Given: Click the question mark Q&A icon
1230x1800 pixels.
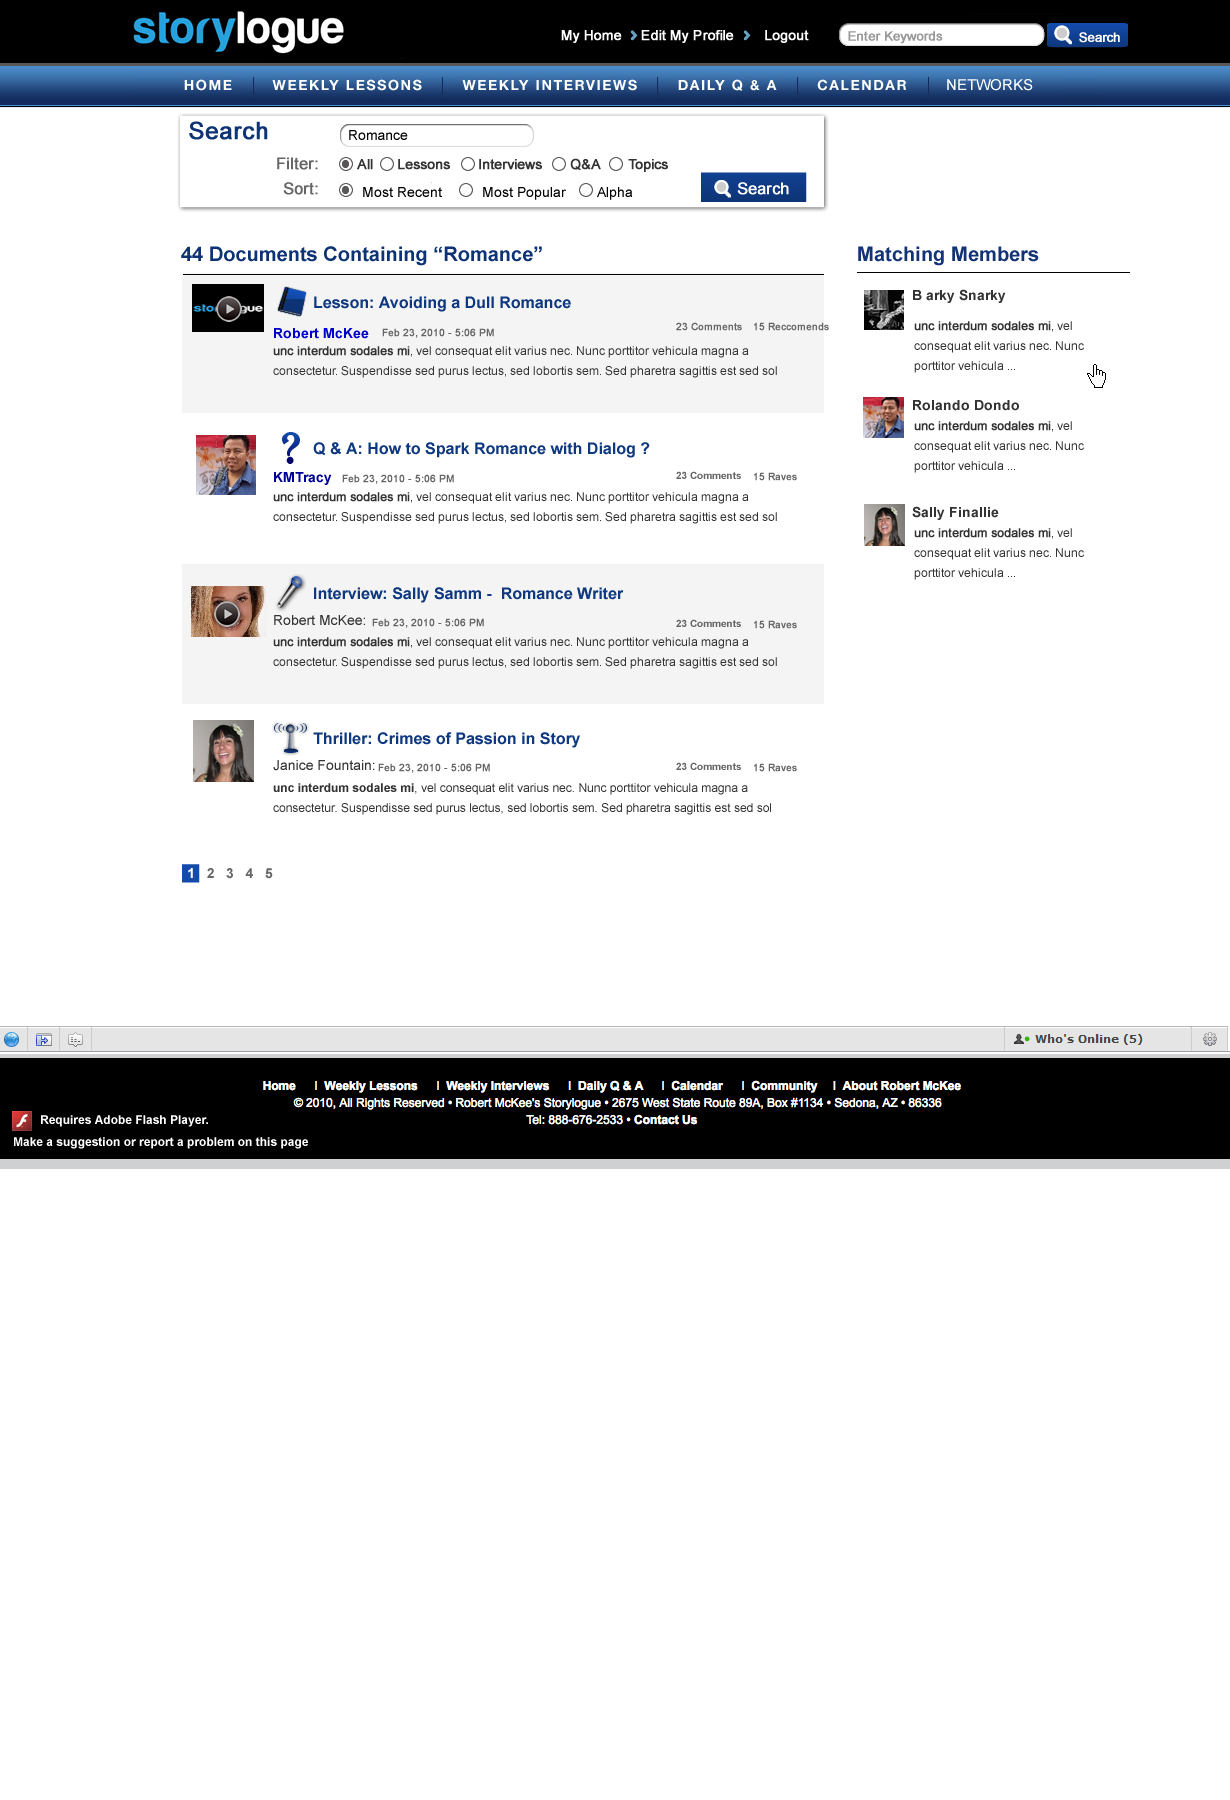Looking at the screenshot, I should click(290, 447).
